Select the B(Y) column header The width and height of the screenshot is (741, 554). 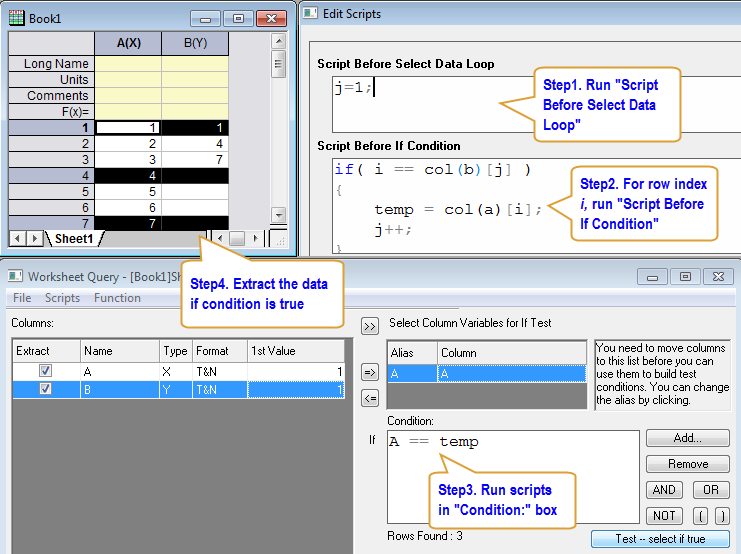[x=195, y=43]
